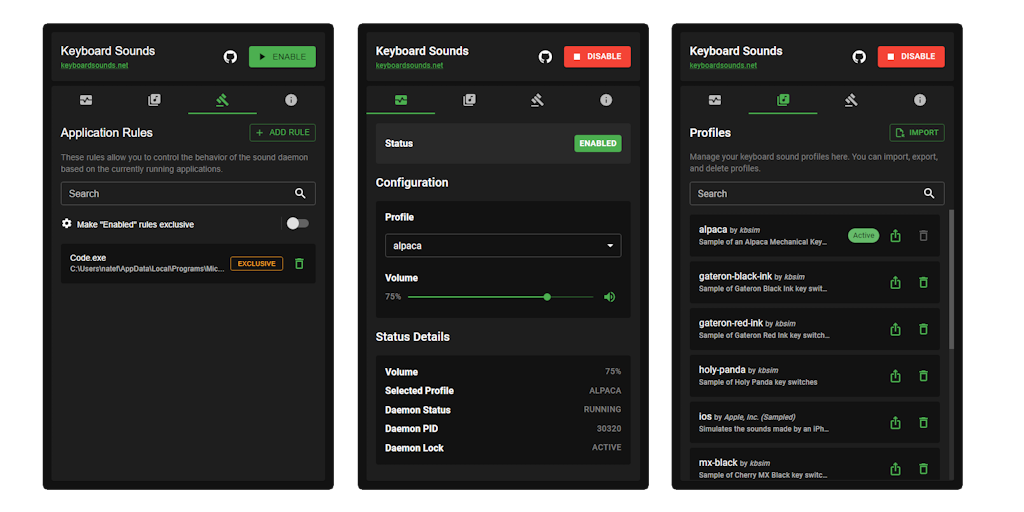
Task: Export the alpaca profile
Action: click(x=895, y=236)
